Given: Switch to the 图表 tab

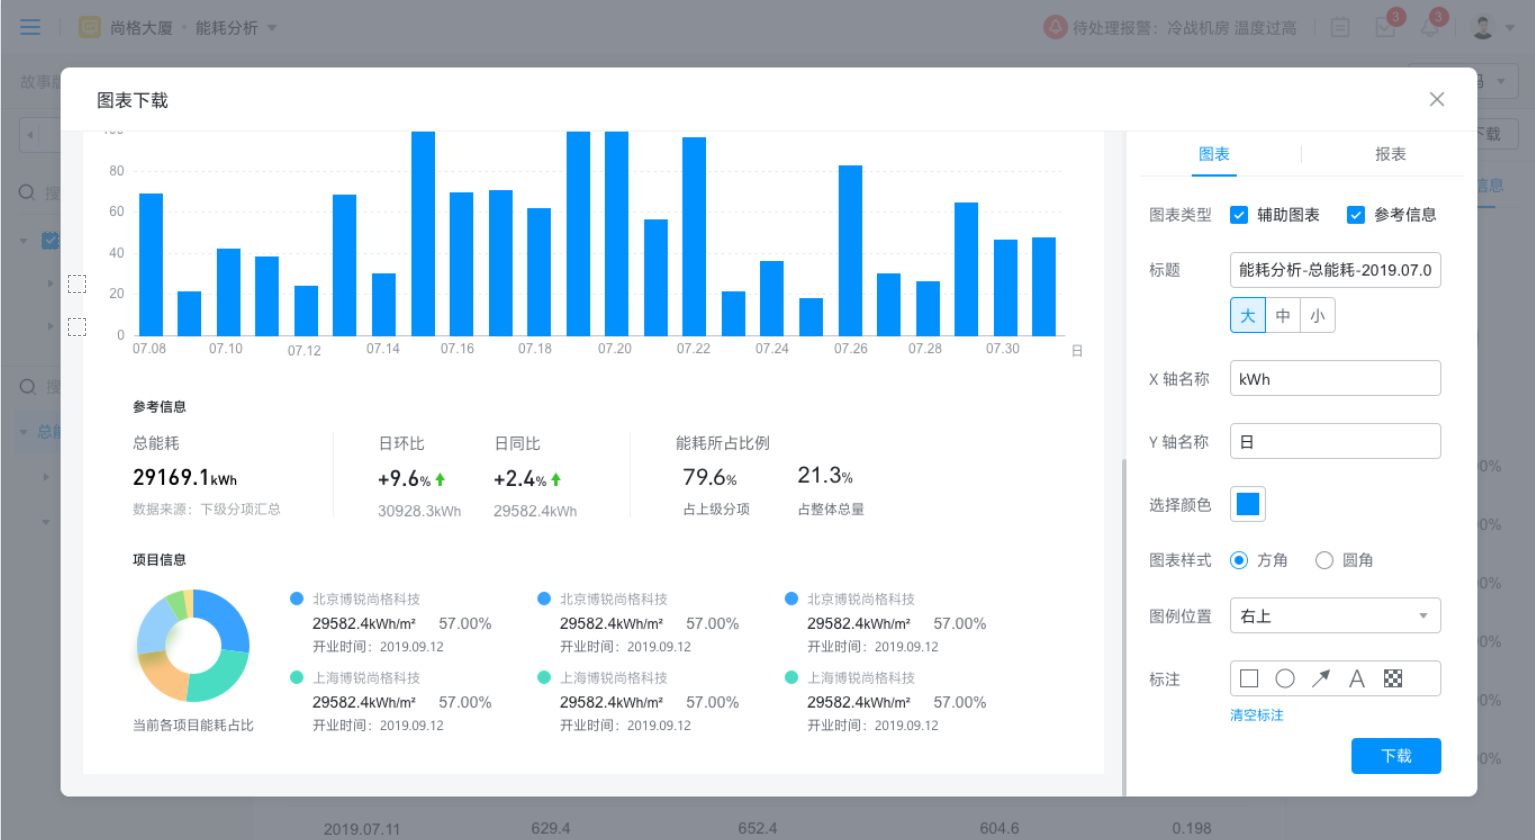Looking at the screenshot, I should point(1214,154).
